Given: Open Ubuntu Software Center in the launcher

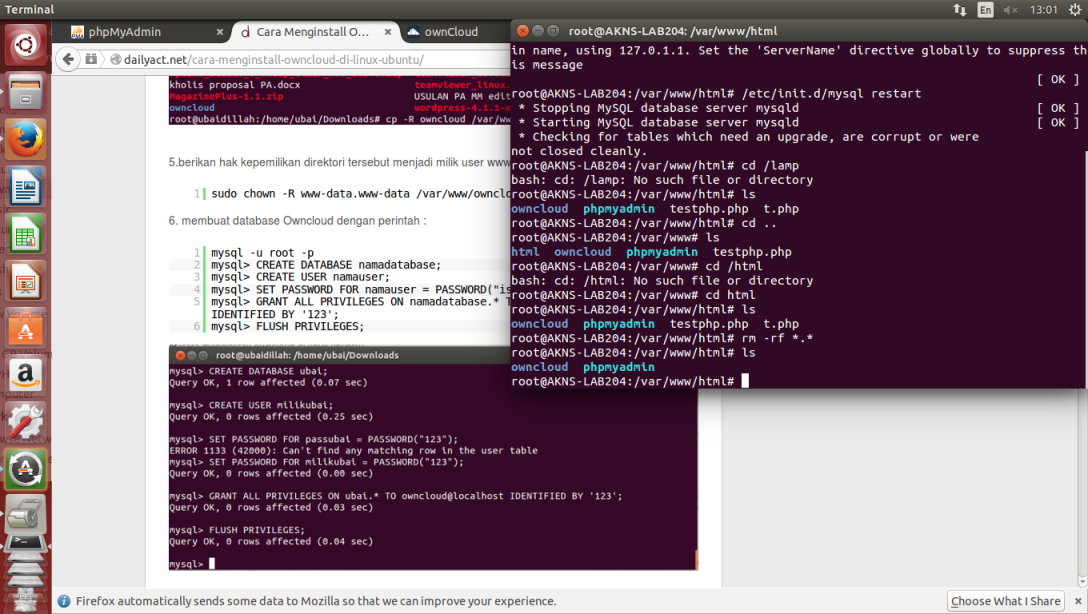Looking at the screenshot, I should click(x=26, y=328).
